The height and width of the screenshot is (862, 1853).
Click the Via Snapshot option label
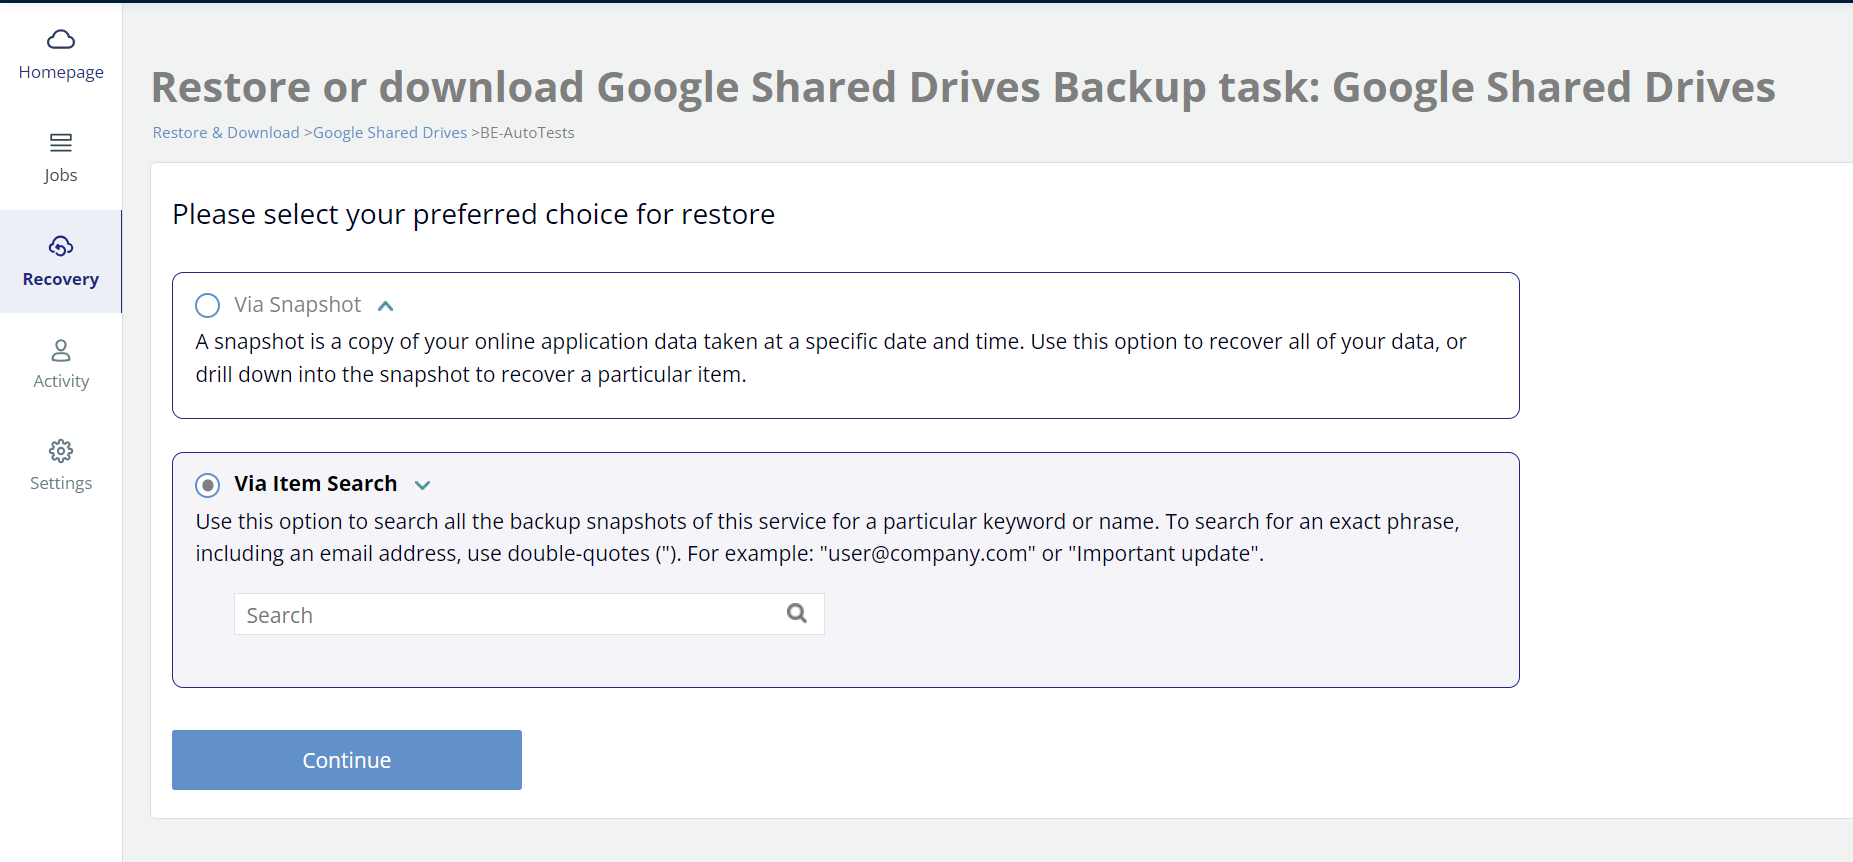[297, 305]
